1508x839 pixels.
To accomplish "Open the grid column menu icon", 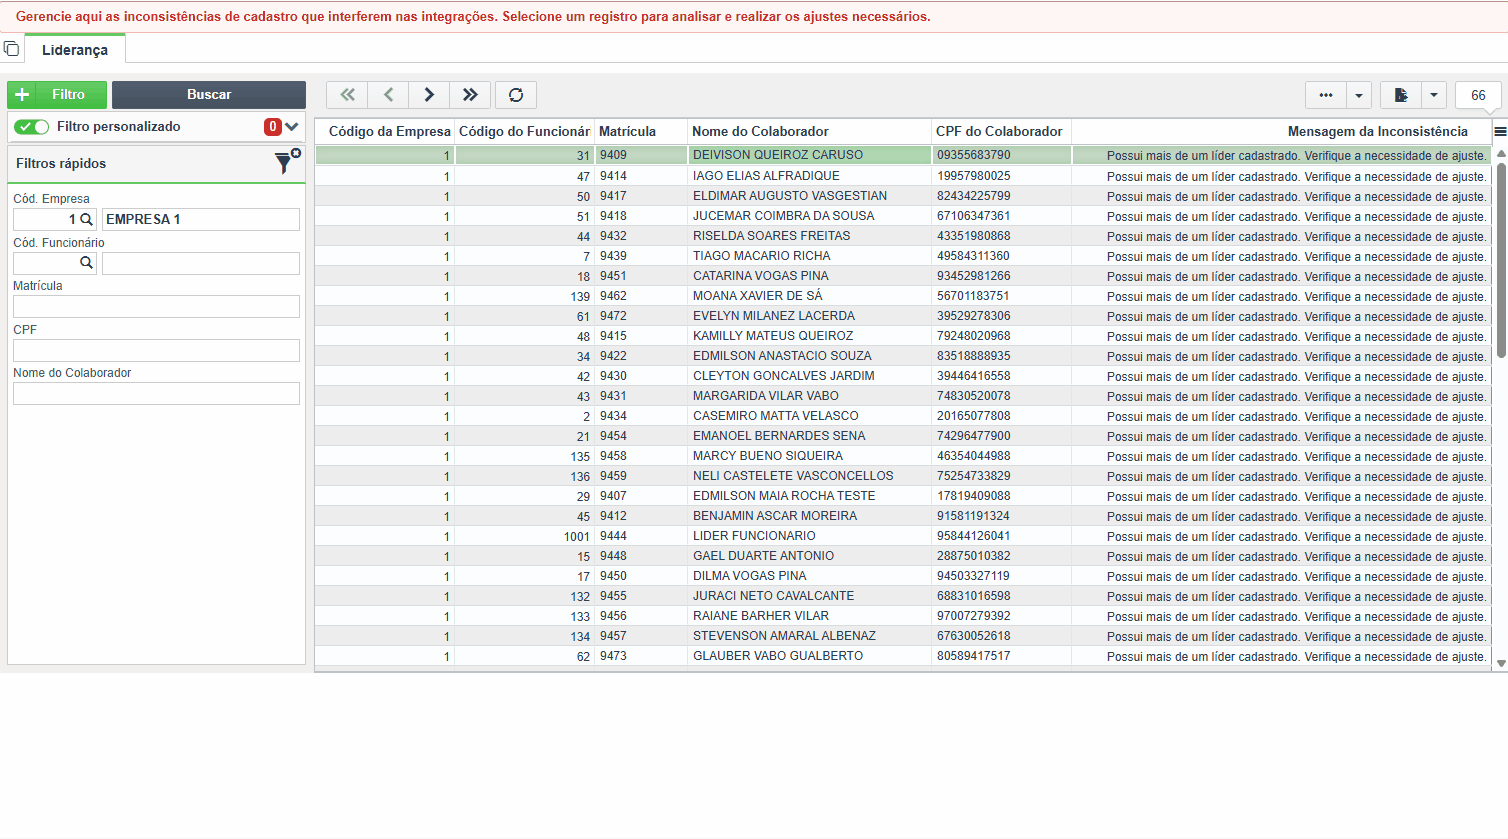I will click(x=1500, y=131).
